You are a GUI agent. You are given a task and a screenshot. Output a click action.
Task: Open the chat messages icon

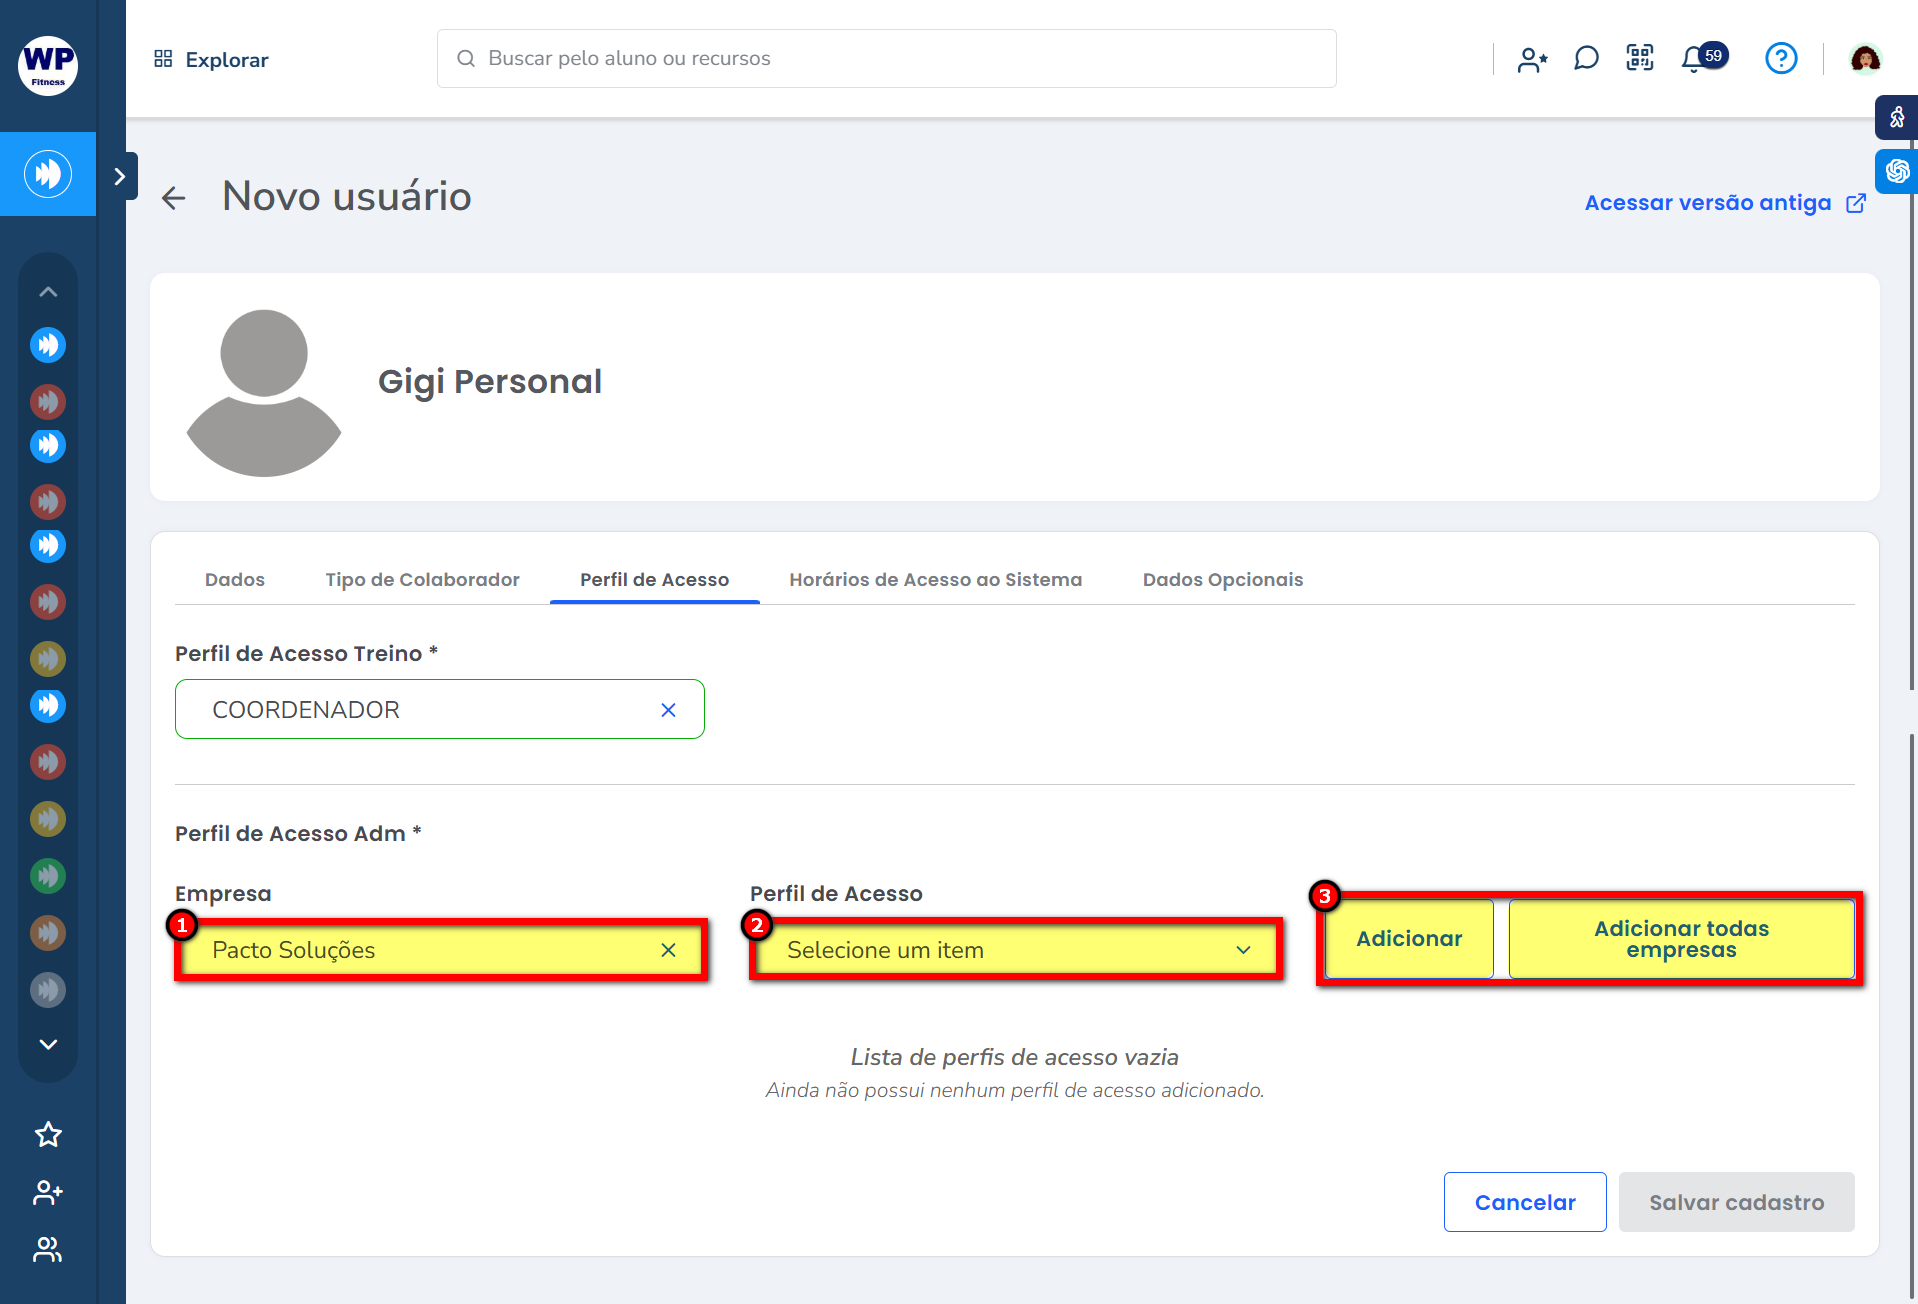pos(1586,59)
